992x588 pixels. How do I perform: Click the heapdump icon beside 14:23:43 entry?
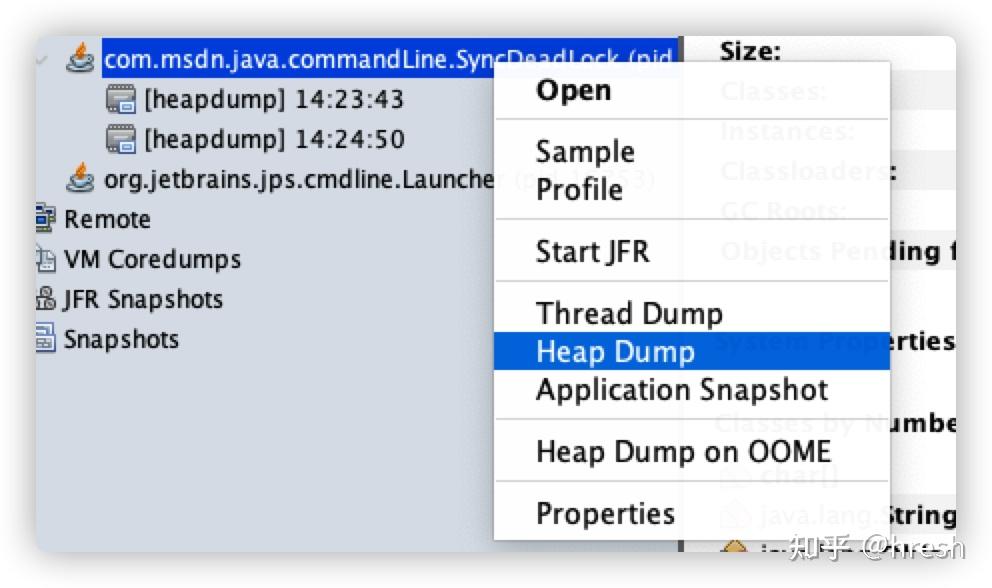click(122, 99)
